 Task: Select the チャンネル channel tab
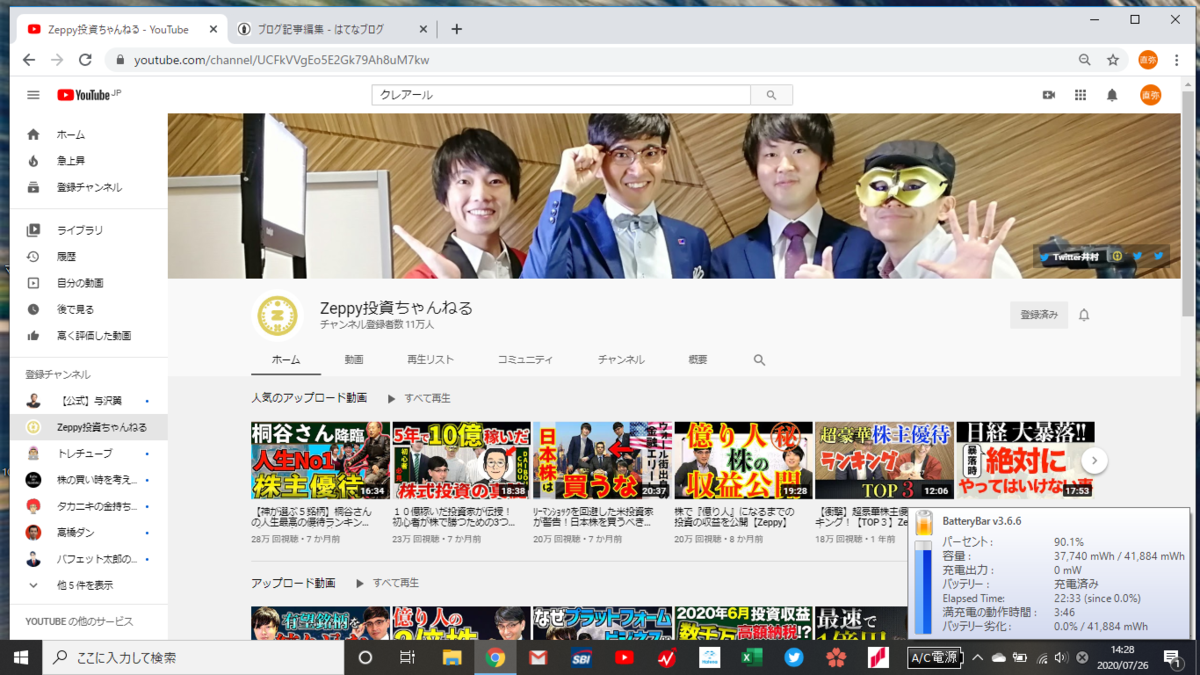pos(621,360)
